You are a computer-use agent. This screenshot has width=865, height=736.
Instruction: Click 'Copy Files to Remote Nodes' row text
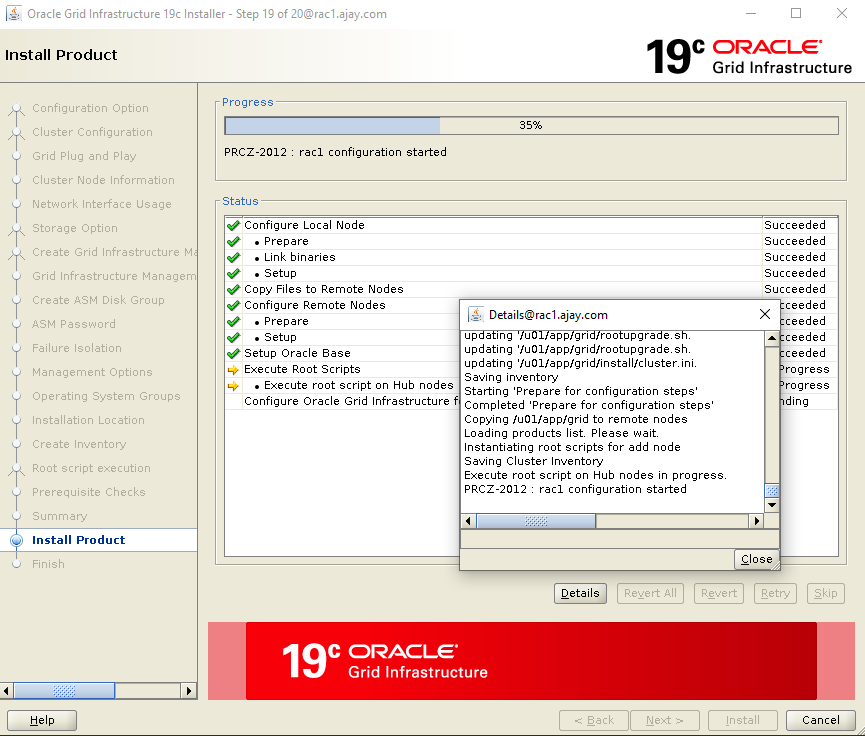pos(324,289)
